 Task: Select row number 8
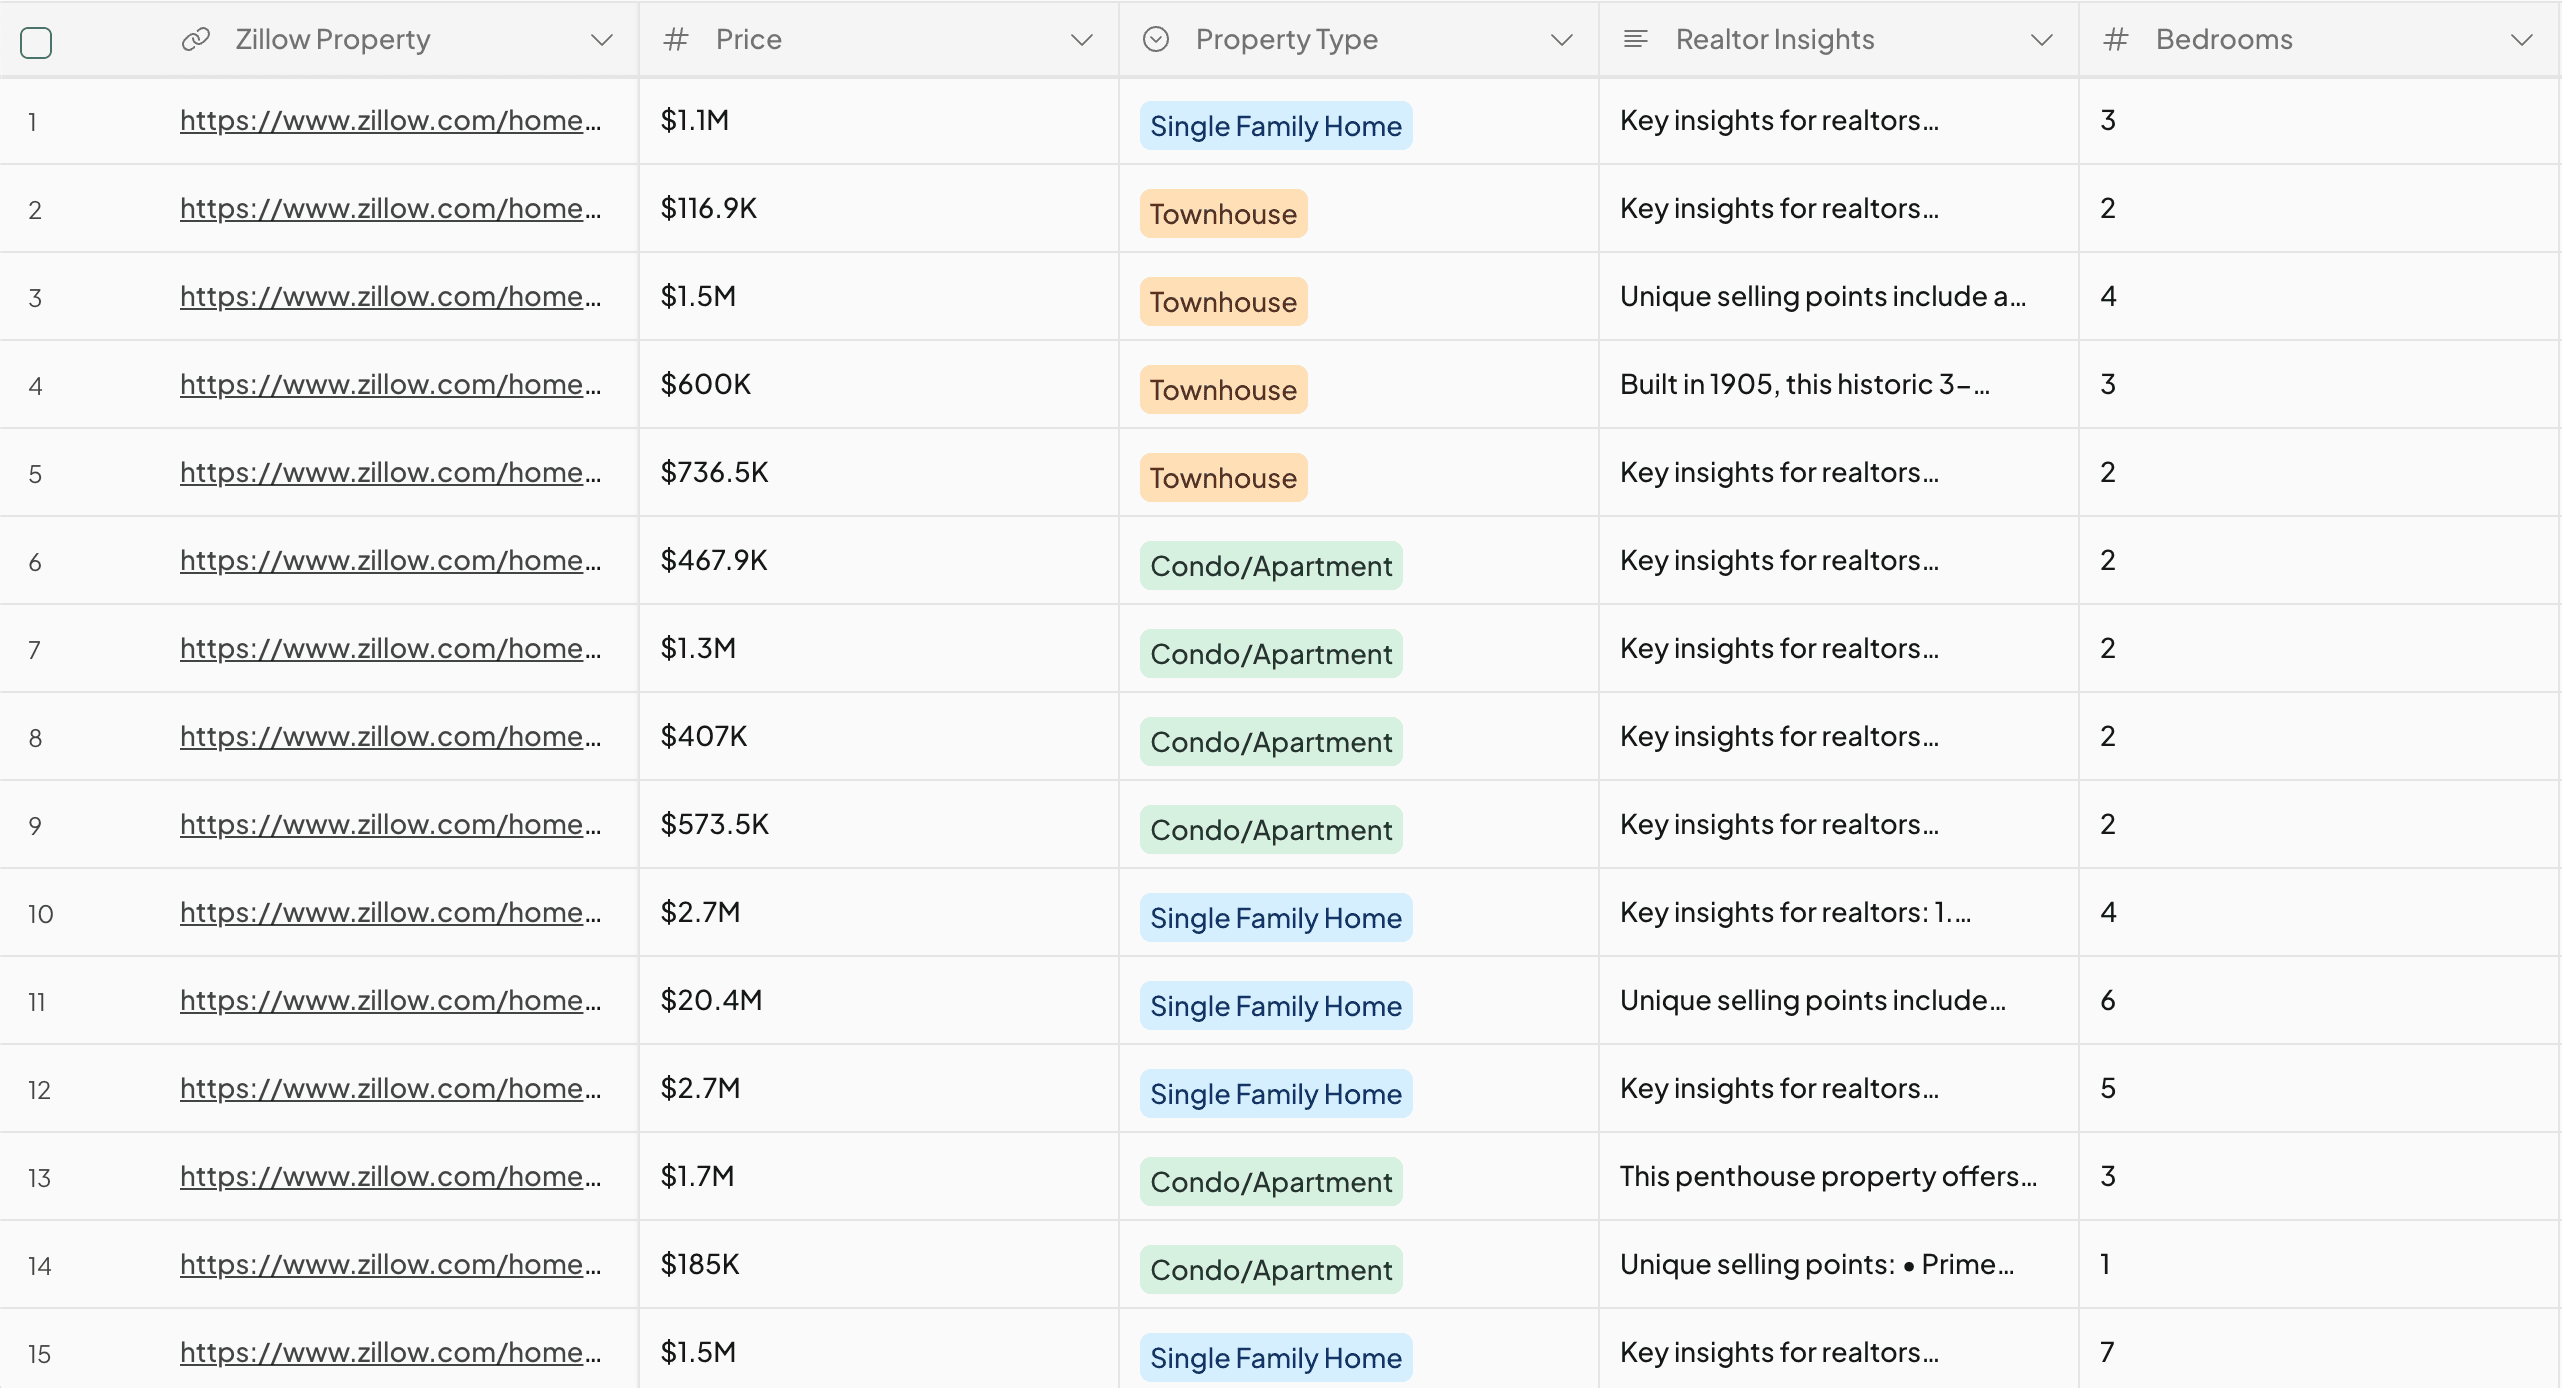35,738
